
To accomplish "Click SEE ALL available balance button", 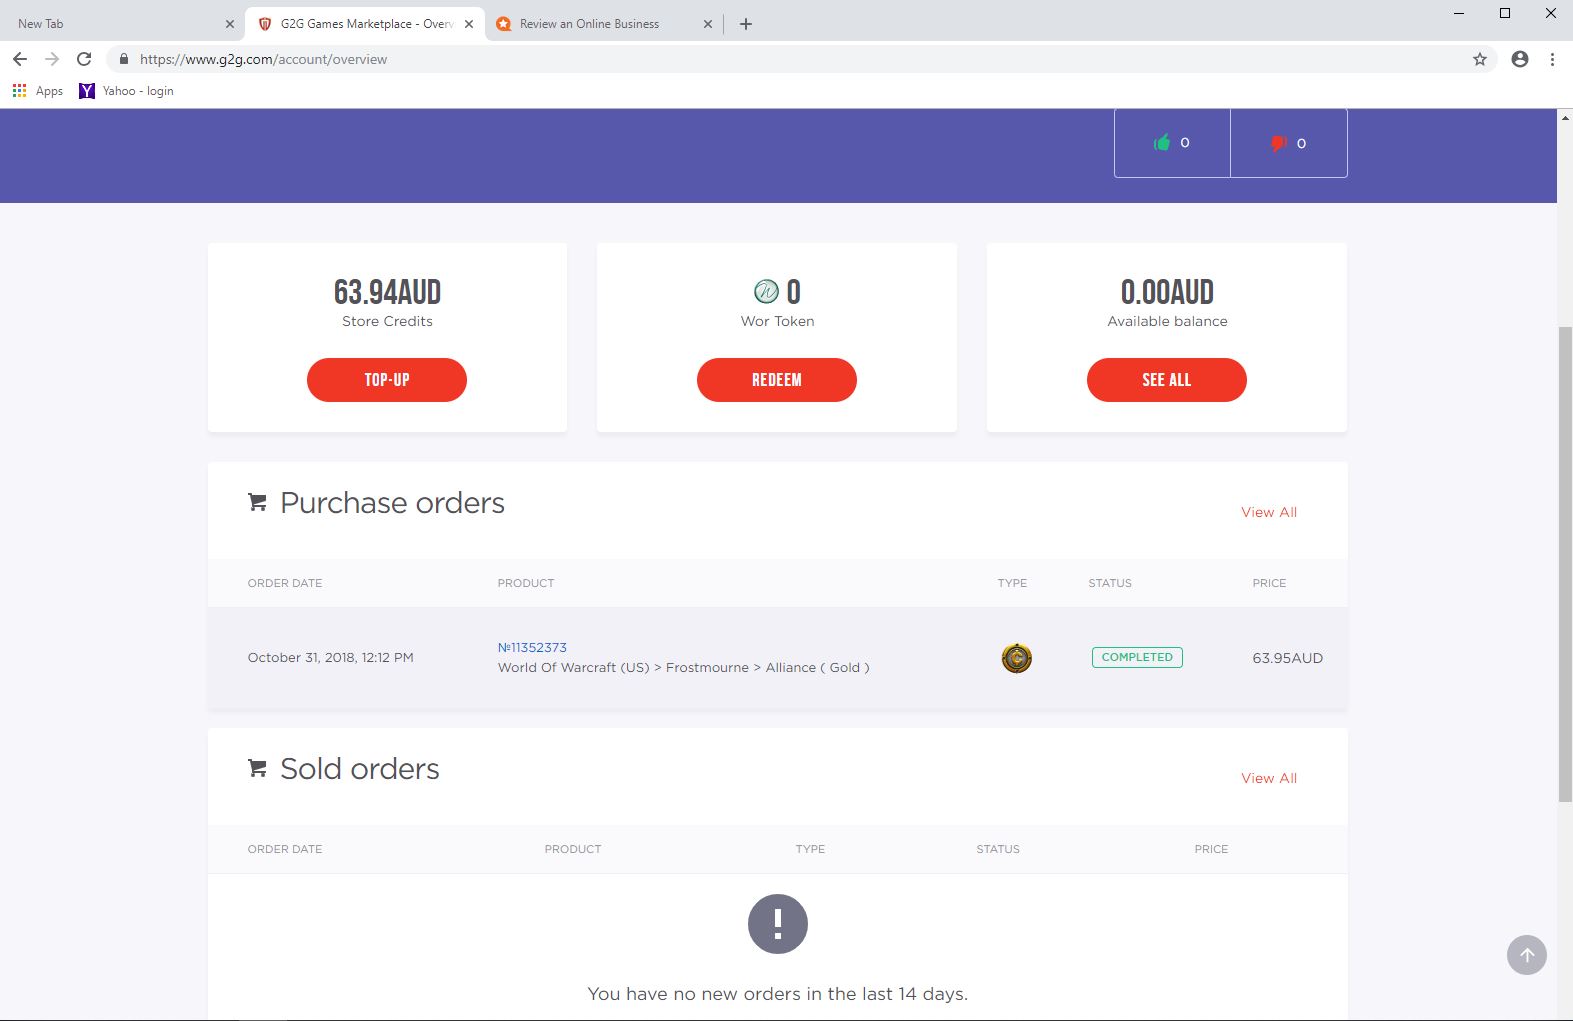I will pos(1167,380).
